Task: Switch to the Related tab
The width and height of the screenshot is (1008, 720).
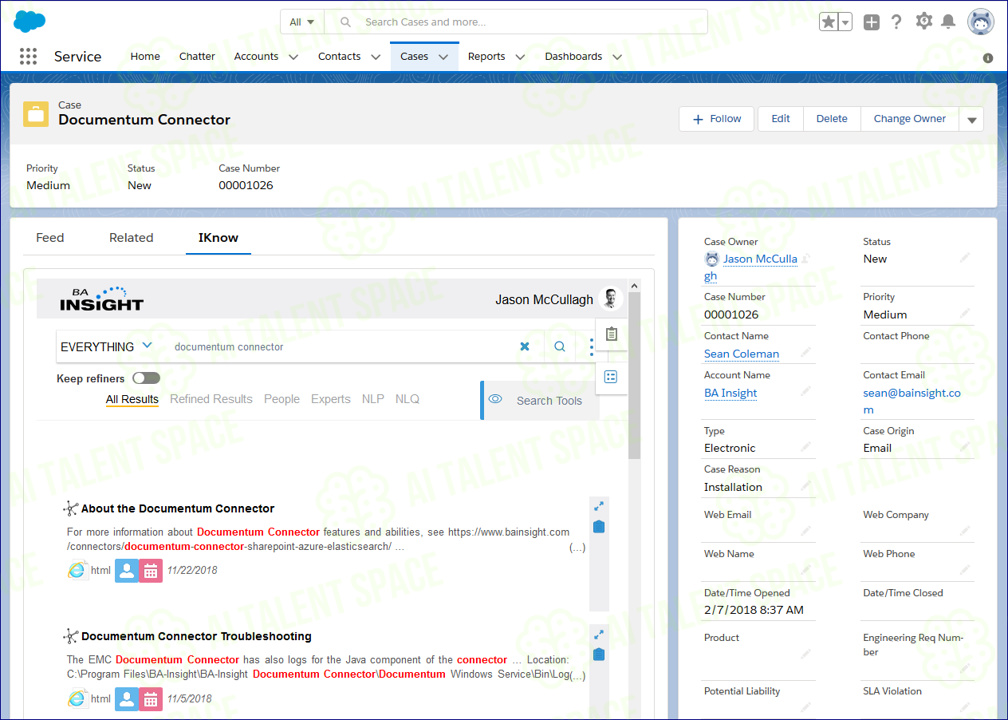Action: [131, 238]
